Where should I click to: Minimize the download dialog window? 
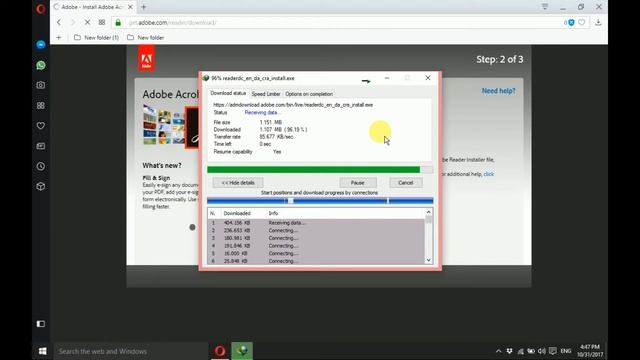(x=387, y=78)
